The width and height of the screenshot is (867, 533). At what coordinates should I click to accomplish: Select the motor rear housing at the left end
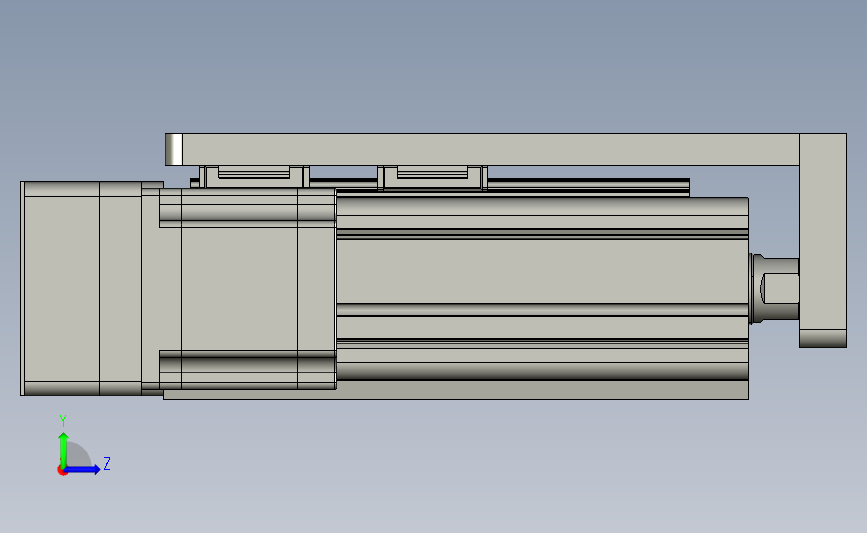[x=61, y=288]
